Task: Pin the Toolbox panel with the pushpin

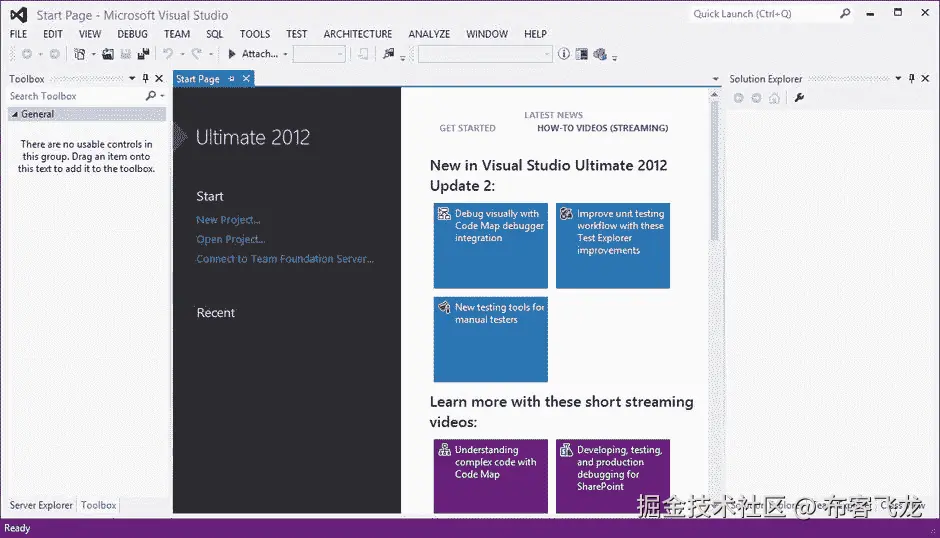Action: pyautogui.click(x=145, y=79)
